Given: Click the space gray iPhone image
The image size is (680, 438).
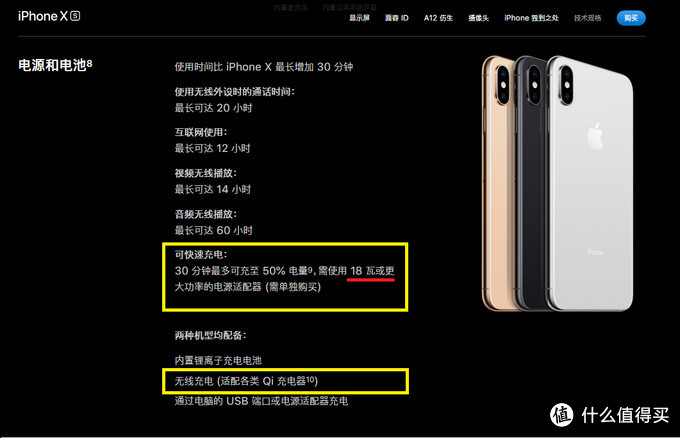Looking at the screenshot, I should click(531, 182).
